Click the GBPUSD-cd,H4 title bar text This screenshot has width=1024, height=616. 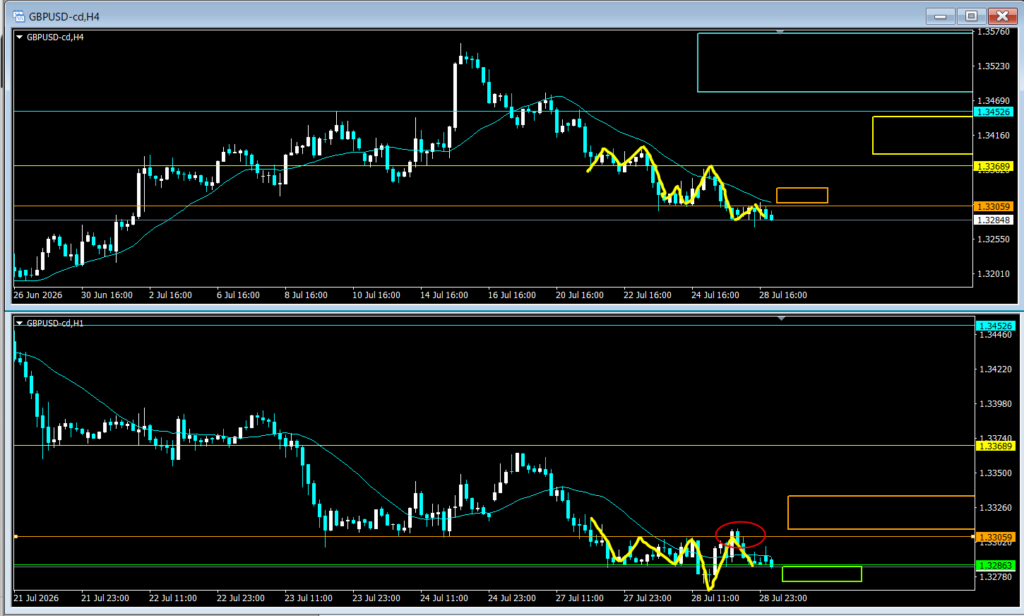tap(64, 17)
